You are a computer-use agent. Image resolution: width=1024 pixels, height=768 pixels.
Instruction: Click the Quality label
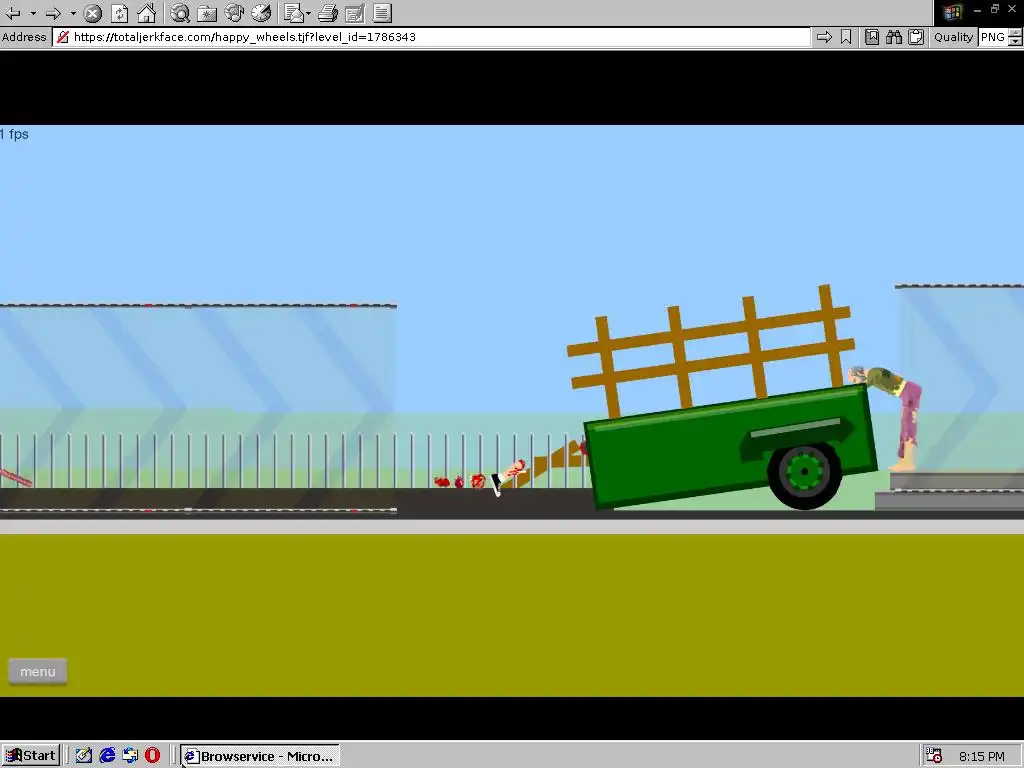click(x=953, y=37)
